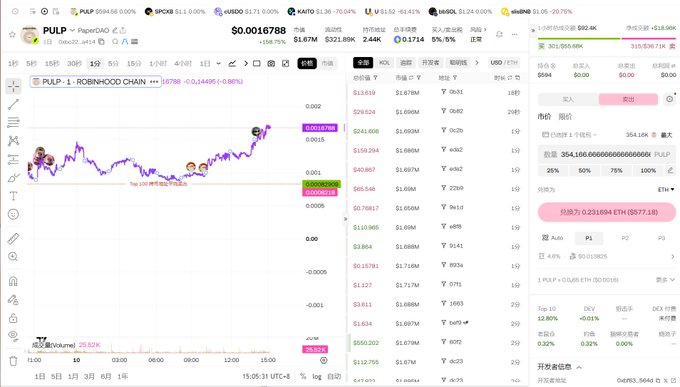
Task: Favorite PULP with the star icon
Action: tap(12, 34)
